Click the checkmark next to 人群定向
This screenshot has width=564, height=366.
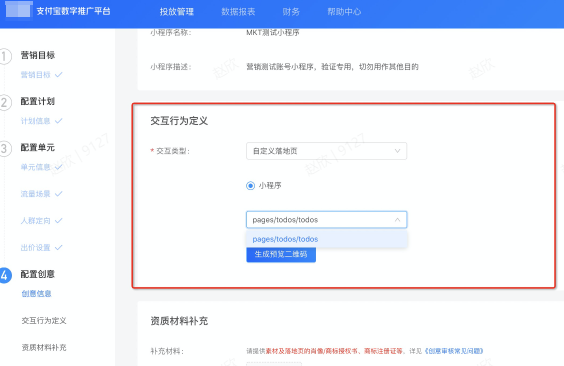point(59,220)
